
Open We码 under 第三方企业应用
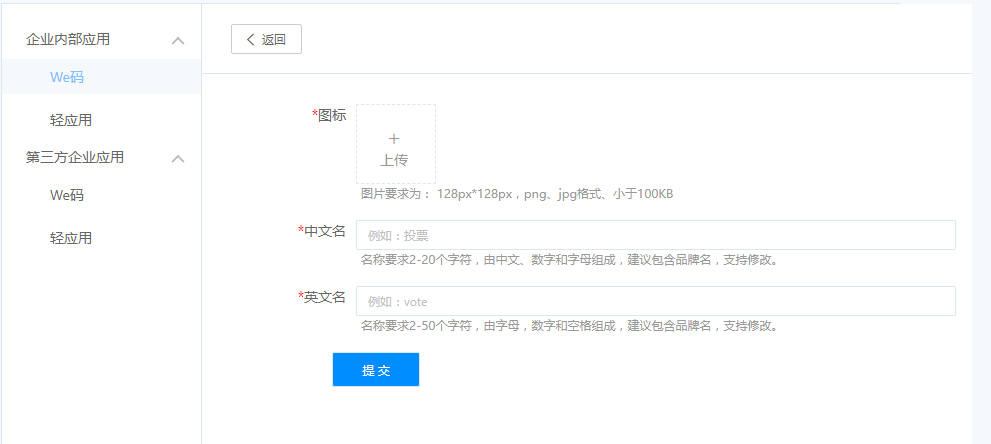click(67, 195)
